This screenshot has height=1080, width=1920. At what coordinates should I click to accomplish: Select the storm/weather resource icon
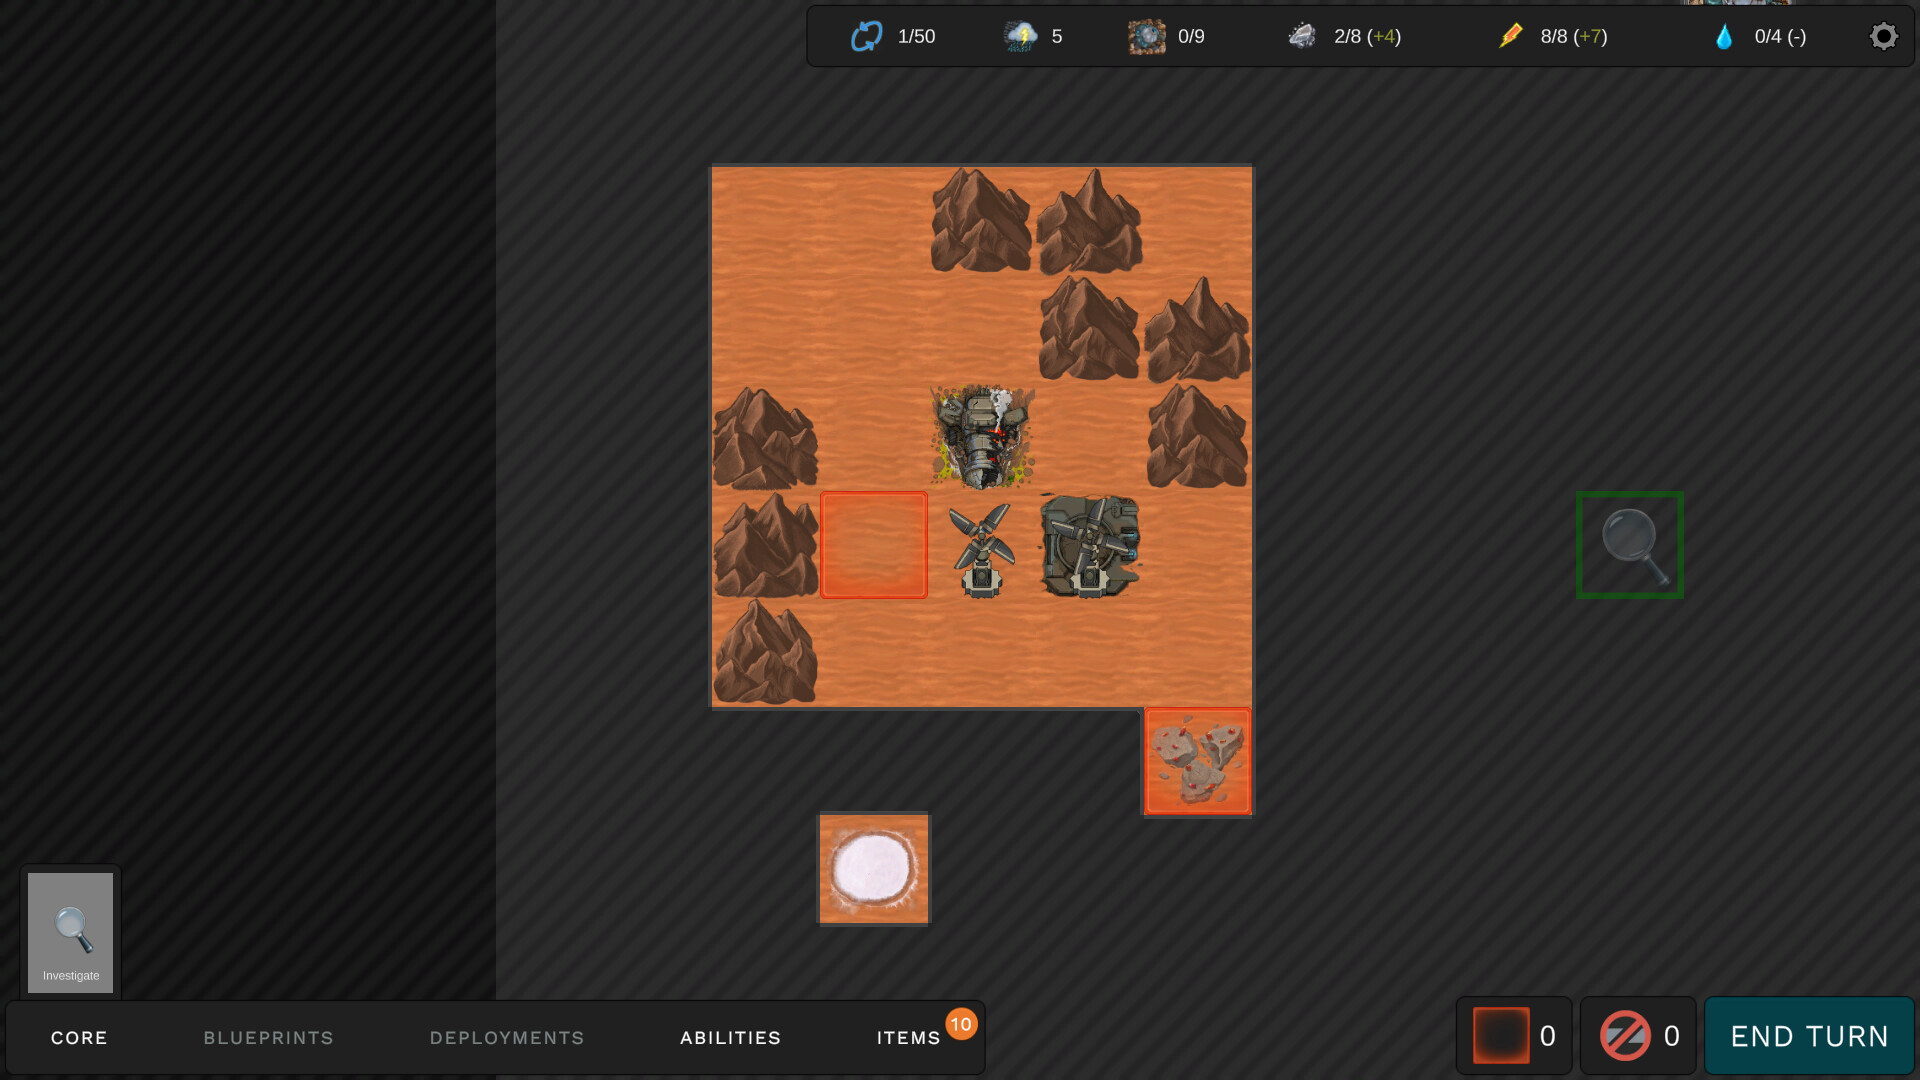pyautogui.click(x=1022, y=36)
